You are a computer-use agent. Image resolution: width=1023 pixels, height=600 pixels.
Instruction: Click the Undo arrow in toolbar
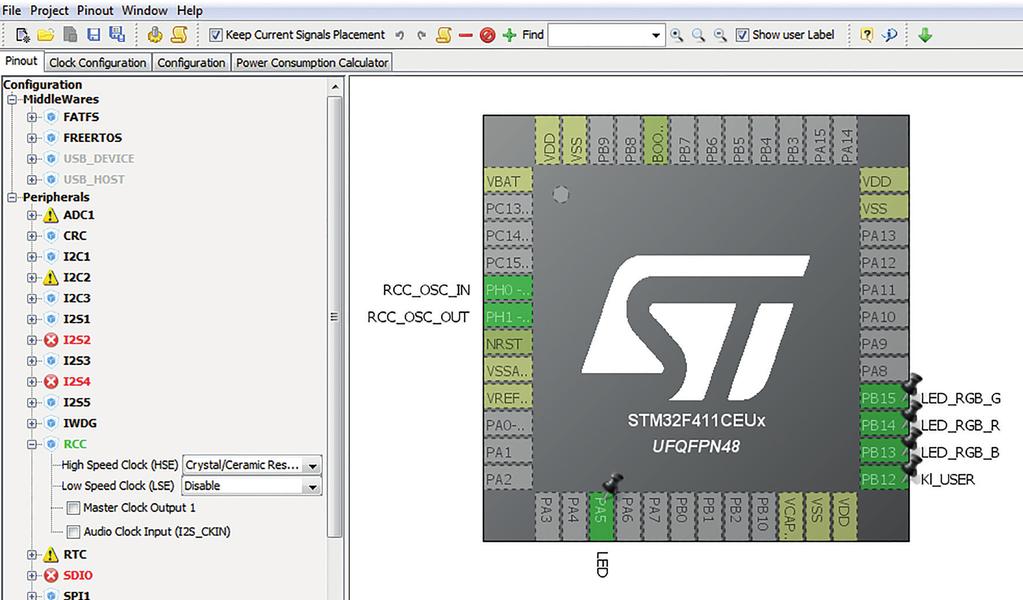tap(400, 35)
